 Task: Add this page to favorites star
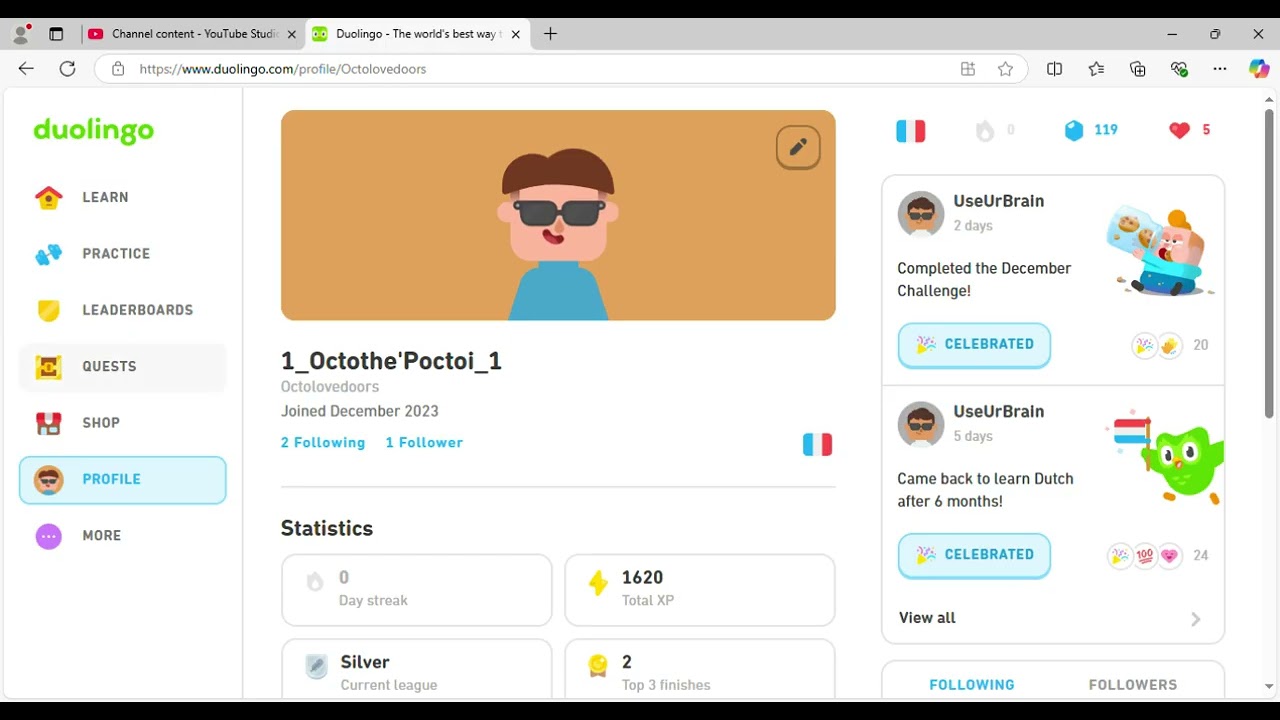[x=1005, y=69]
